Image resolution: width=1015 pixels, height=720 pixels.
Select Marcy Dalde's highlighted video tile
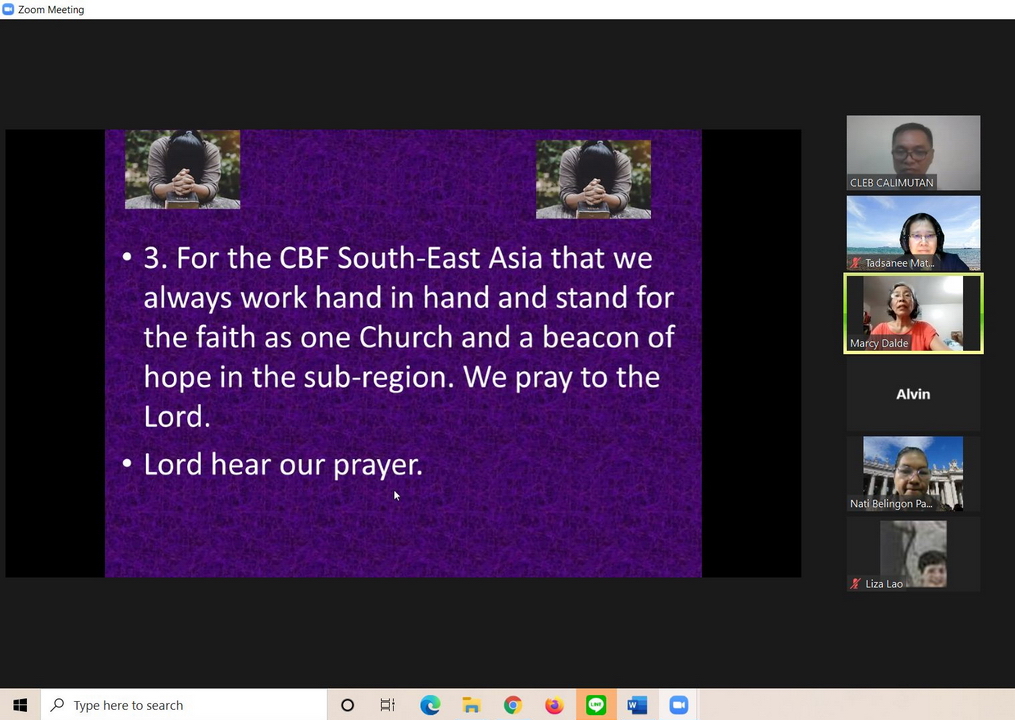click(913, 313)
